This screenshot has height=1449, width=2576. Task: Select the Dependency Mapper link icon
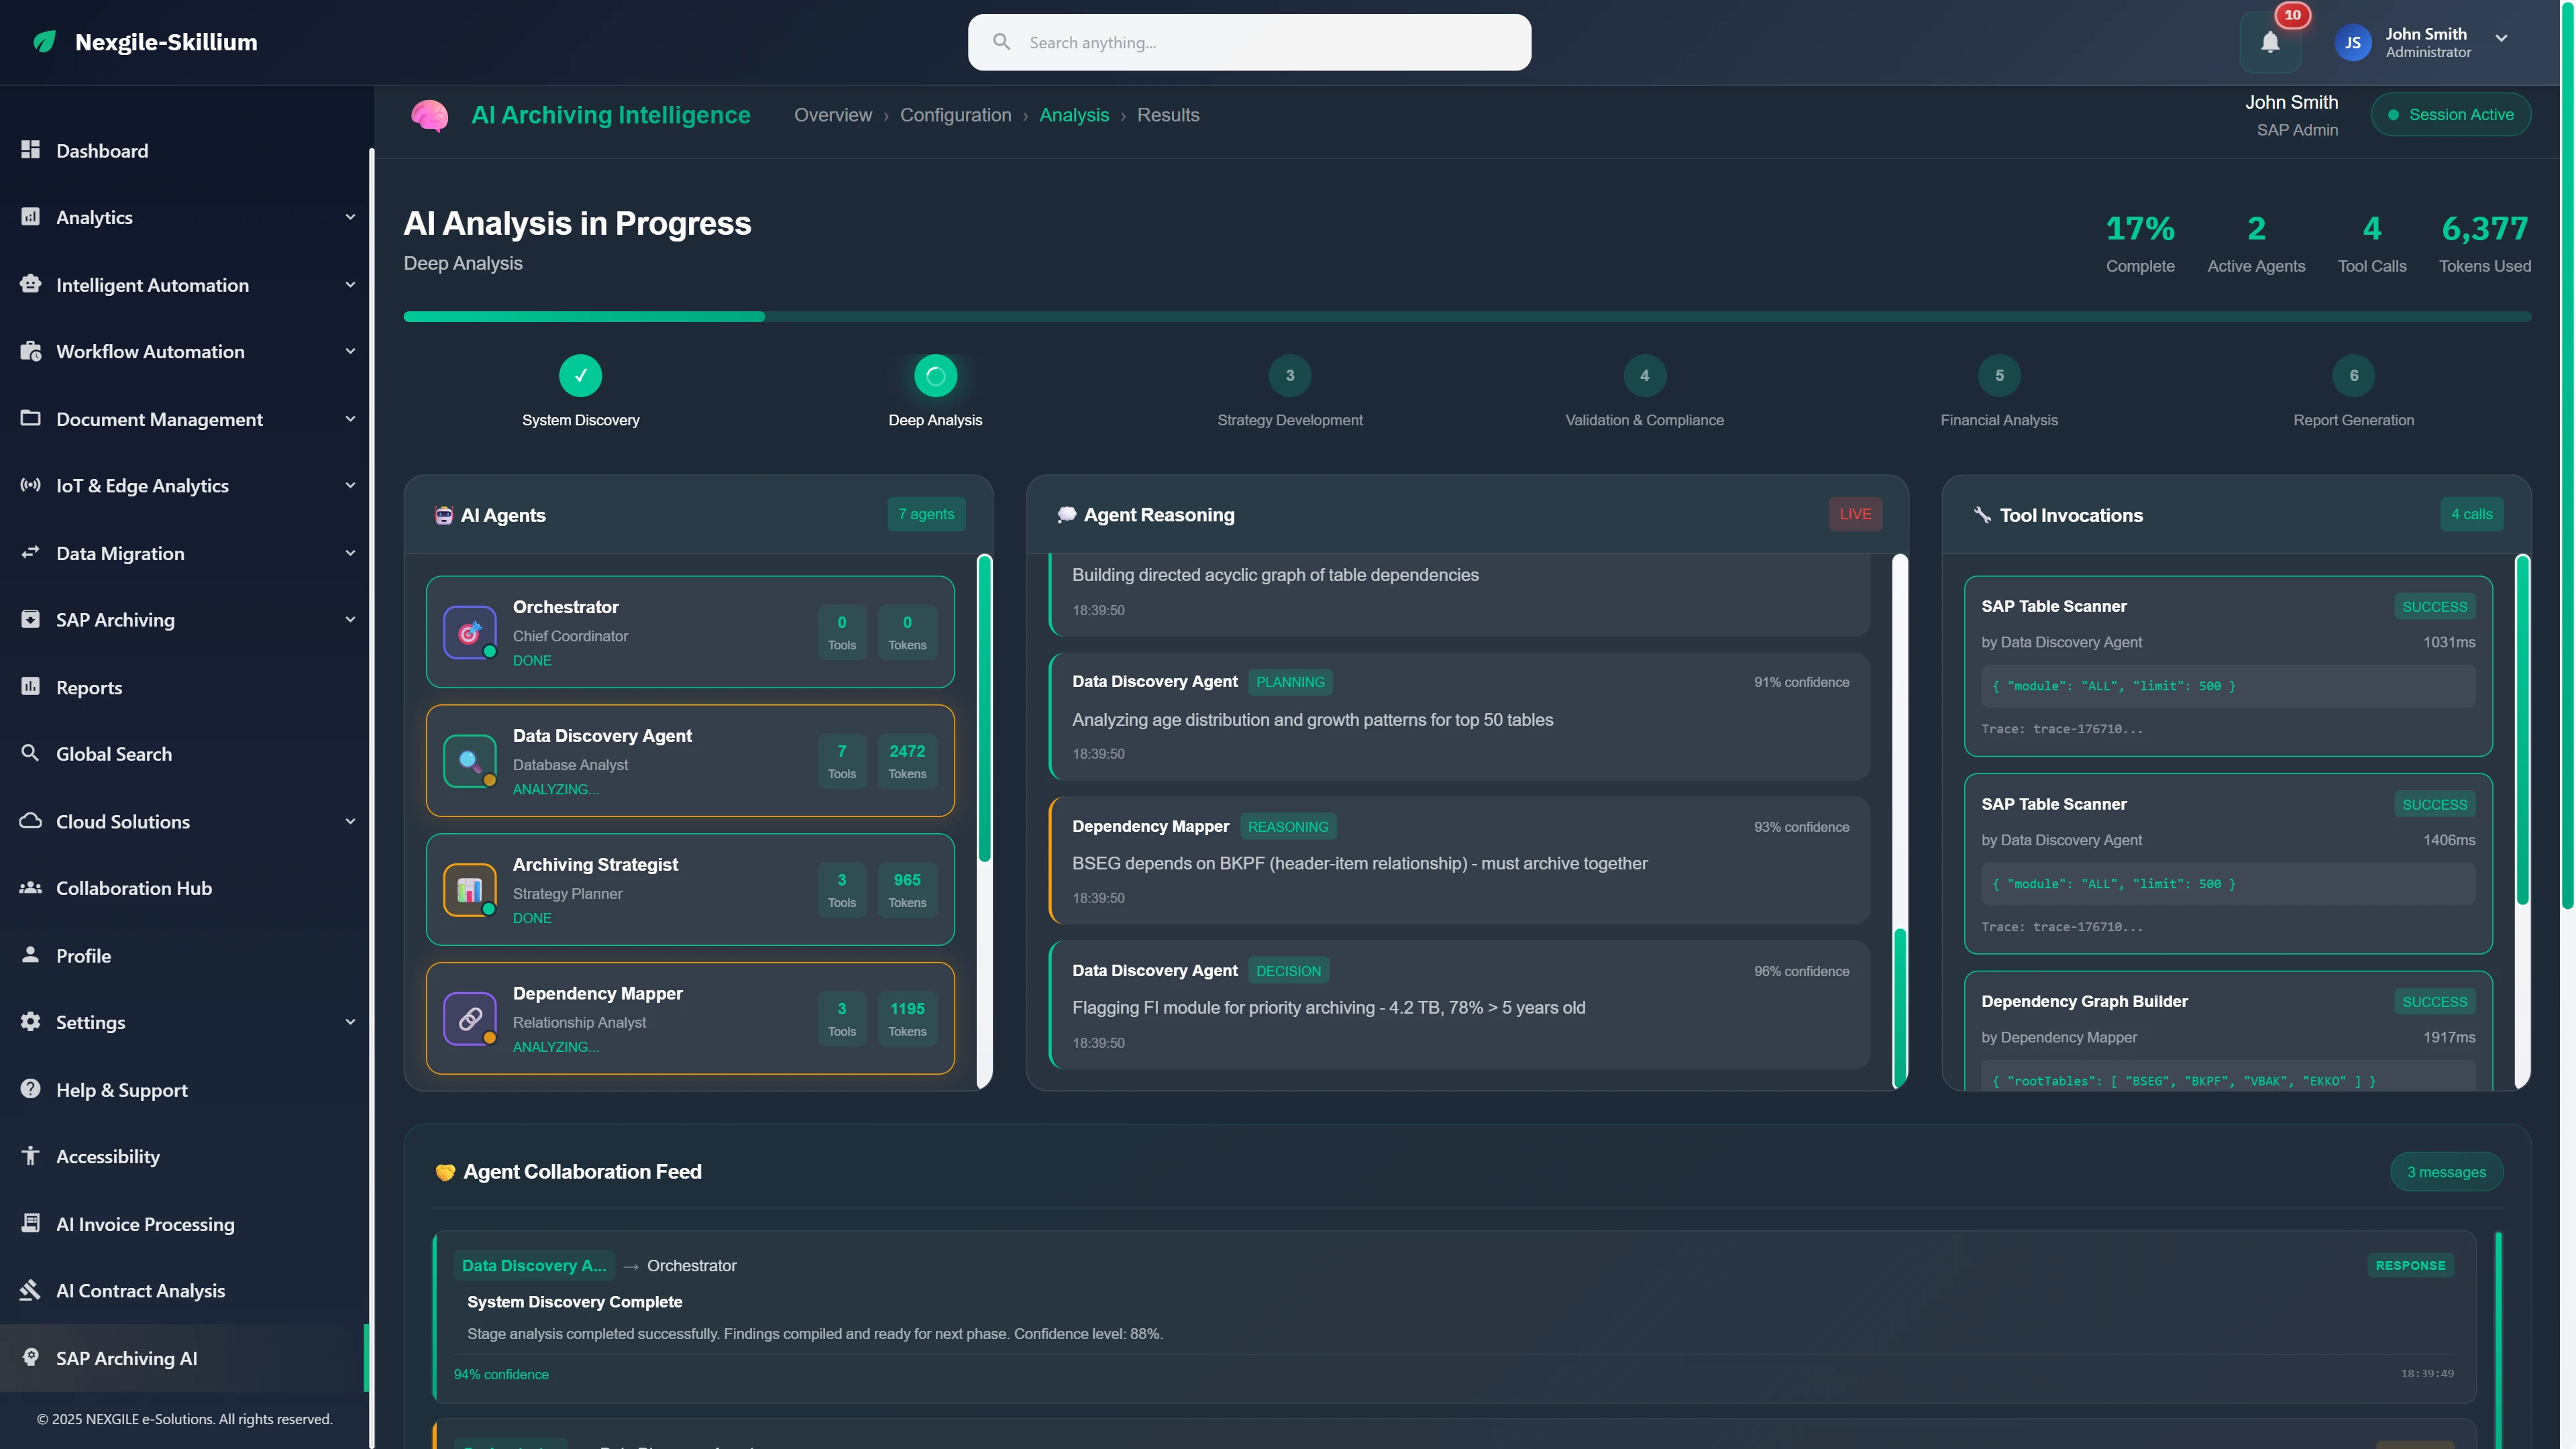pyautogui.click(x=470, y=1019)
